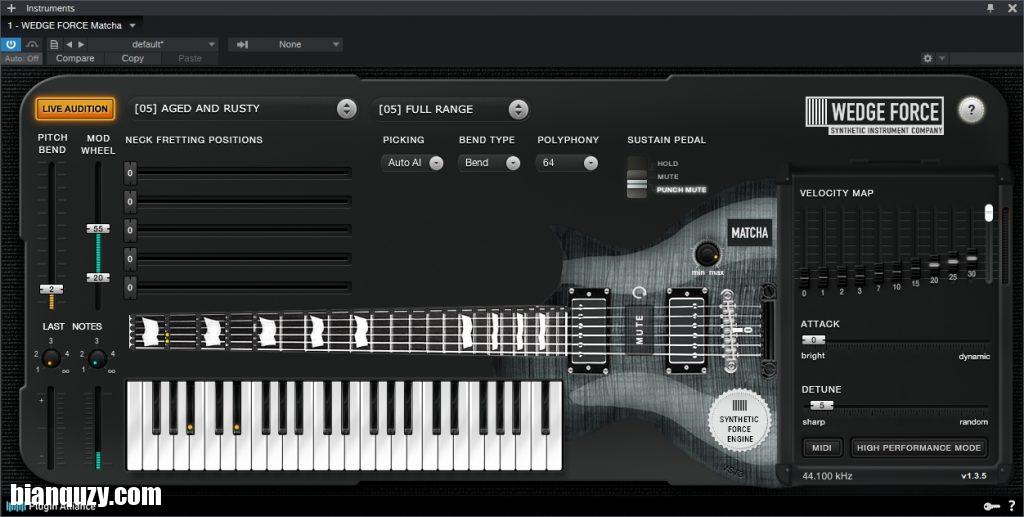Toggle Auto: Off automation button
The height and width of the screenshot is (517, 1024).
pos(22,59)
